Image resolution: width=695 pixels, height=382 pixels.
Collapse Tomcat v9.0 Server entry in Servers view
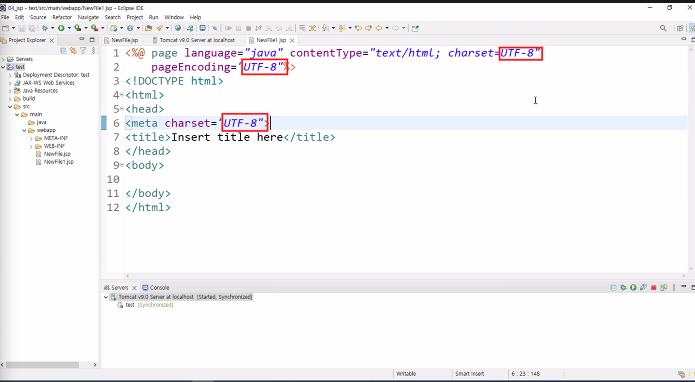click(x=106, y=297)
